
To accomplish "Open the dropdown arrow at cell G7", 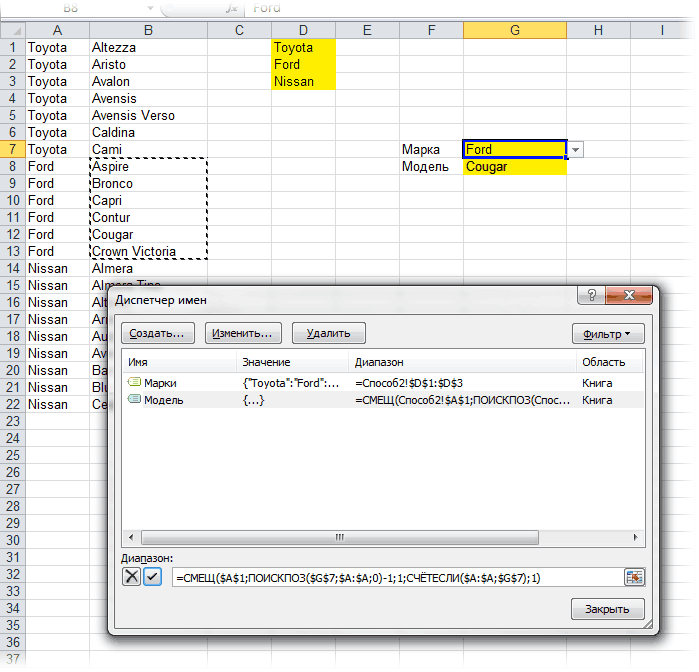I will pos(576,150).
